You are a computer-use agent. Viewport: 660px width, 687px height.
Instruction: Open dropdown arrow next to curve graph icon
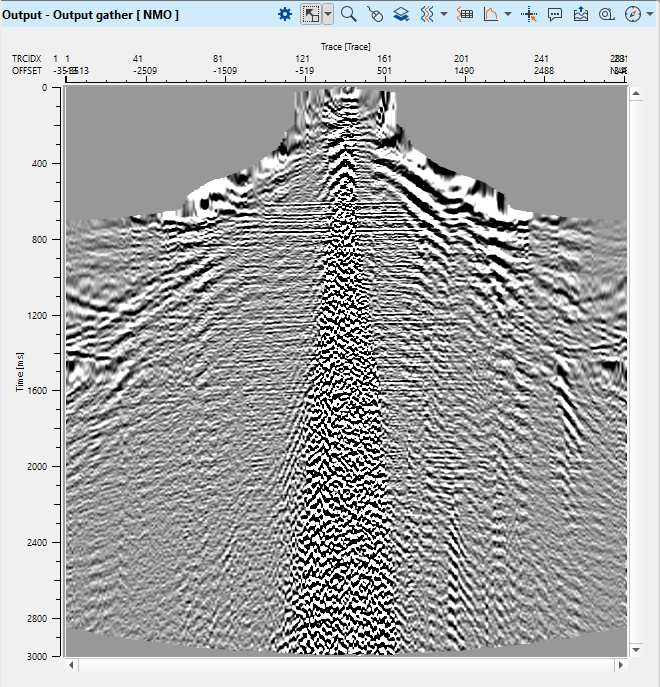508,14
